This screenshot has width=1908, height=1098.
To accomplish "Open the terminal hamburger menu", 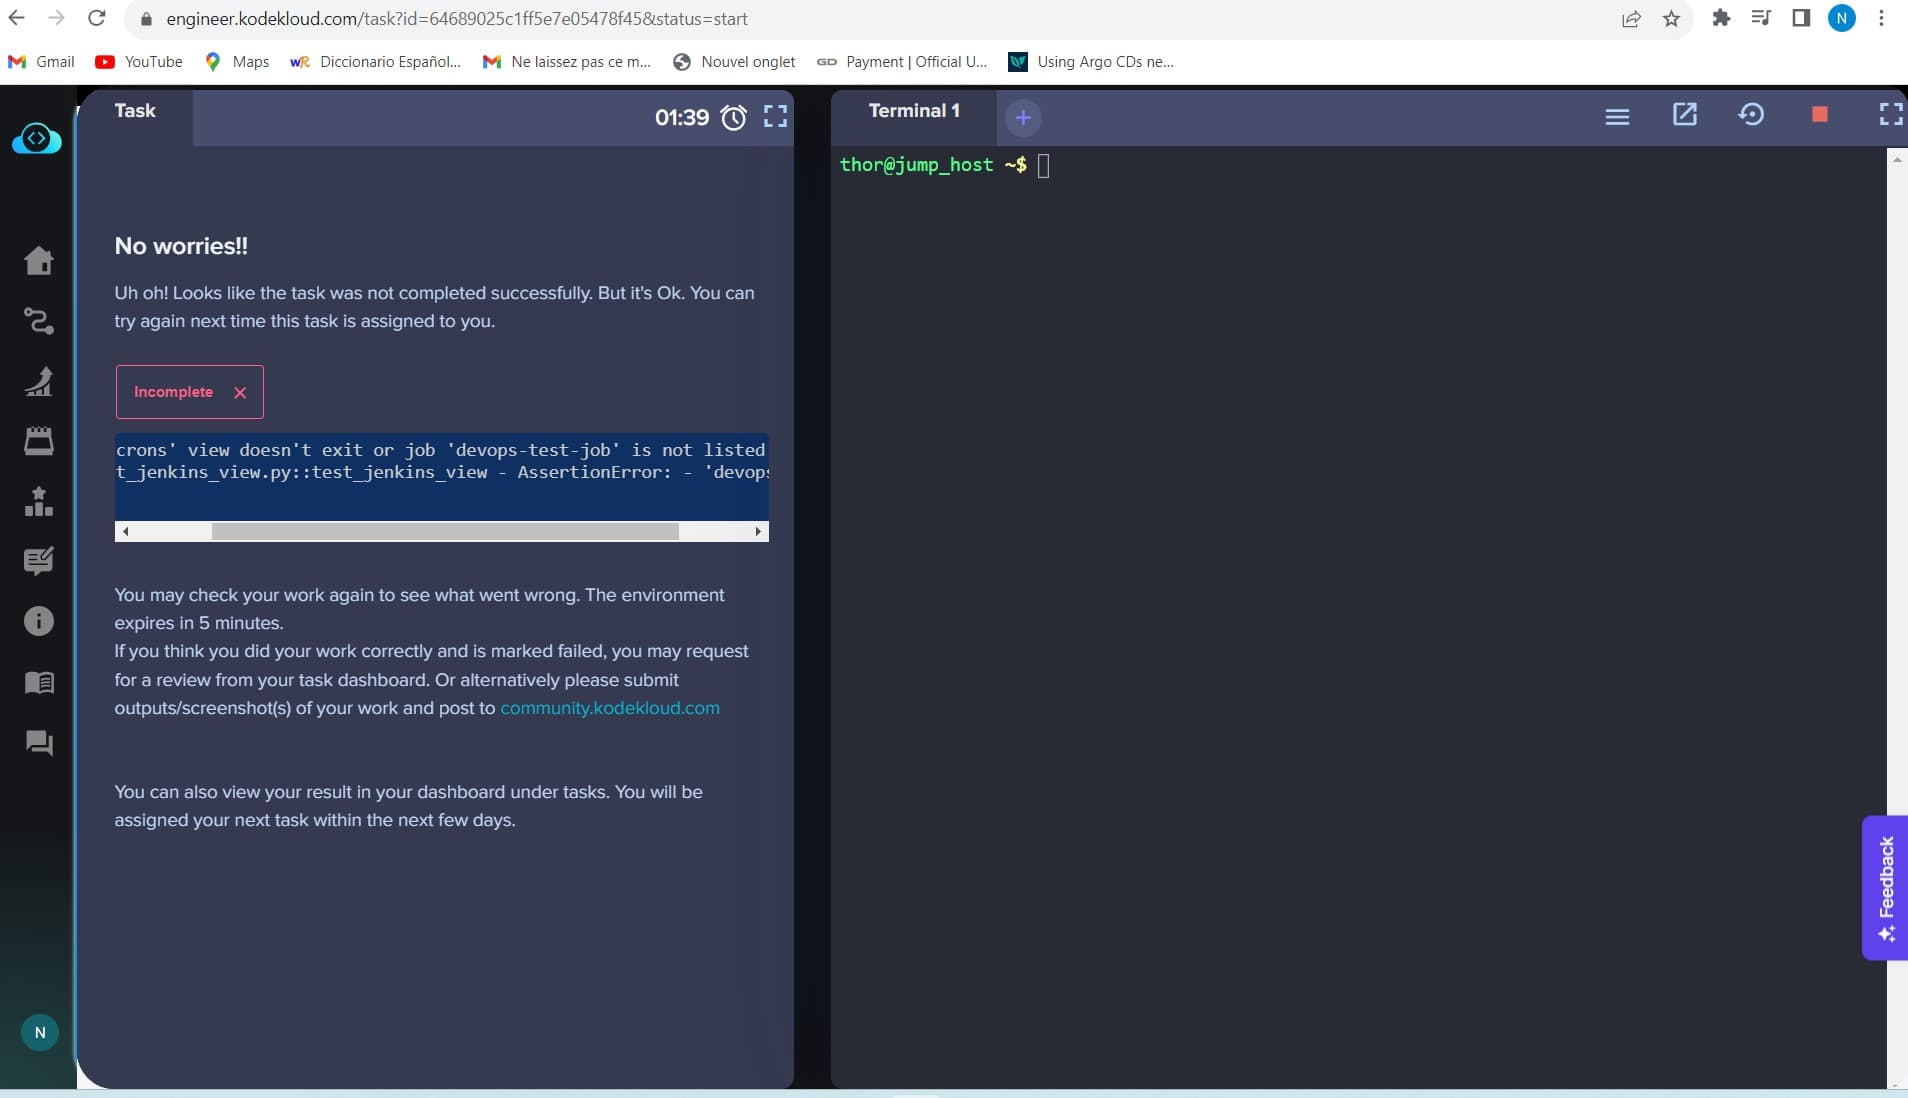I will point(1617,117).
